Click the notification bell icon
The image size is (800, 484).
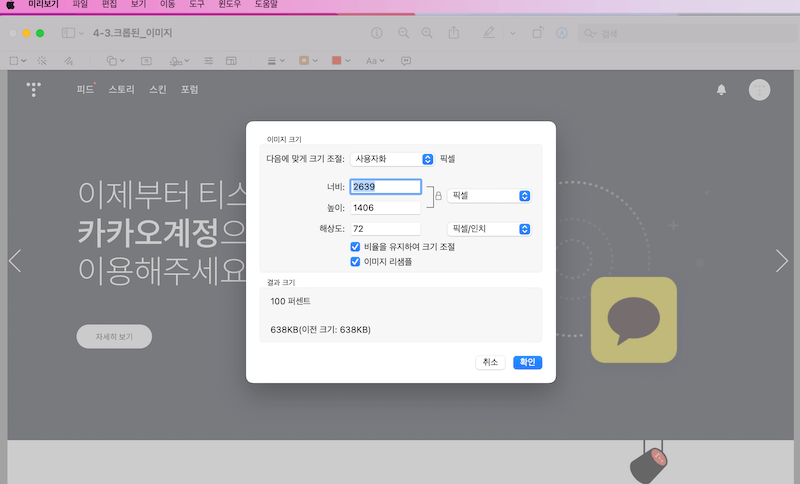pyautogui.click(x=721, y=90)
